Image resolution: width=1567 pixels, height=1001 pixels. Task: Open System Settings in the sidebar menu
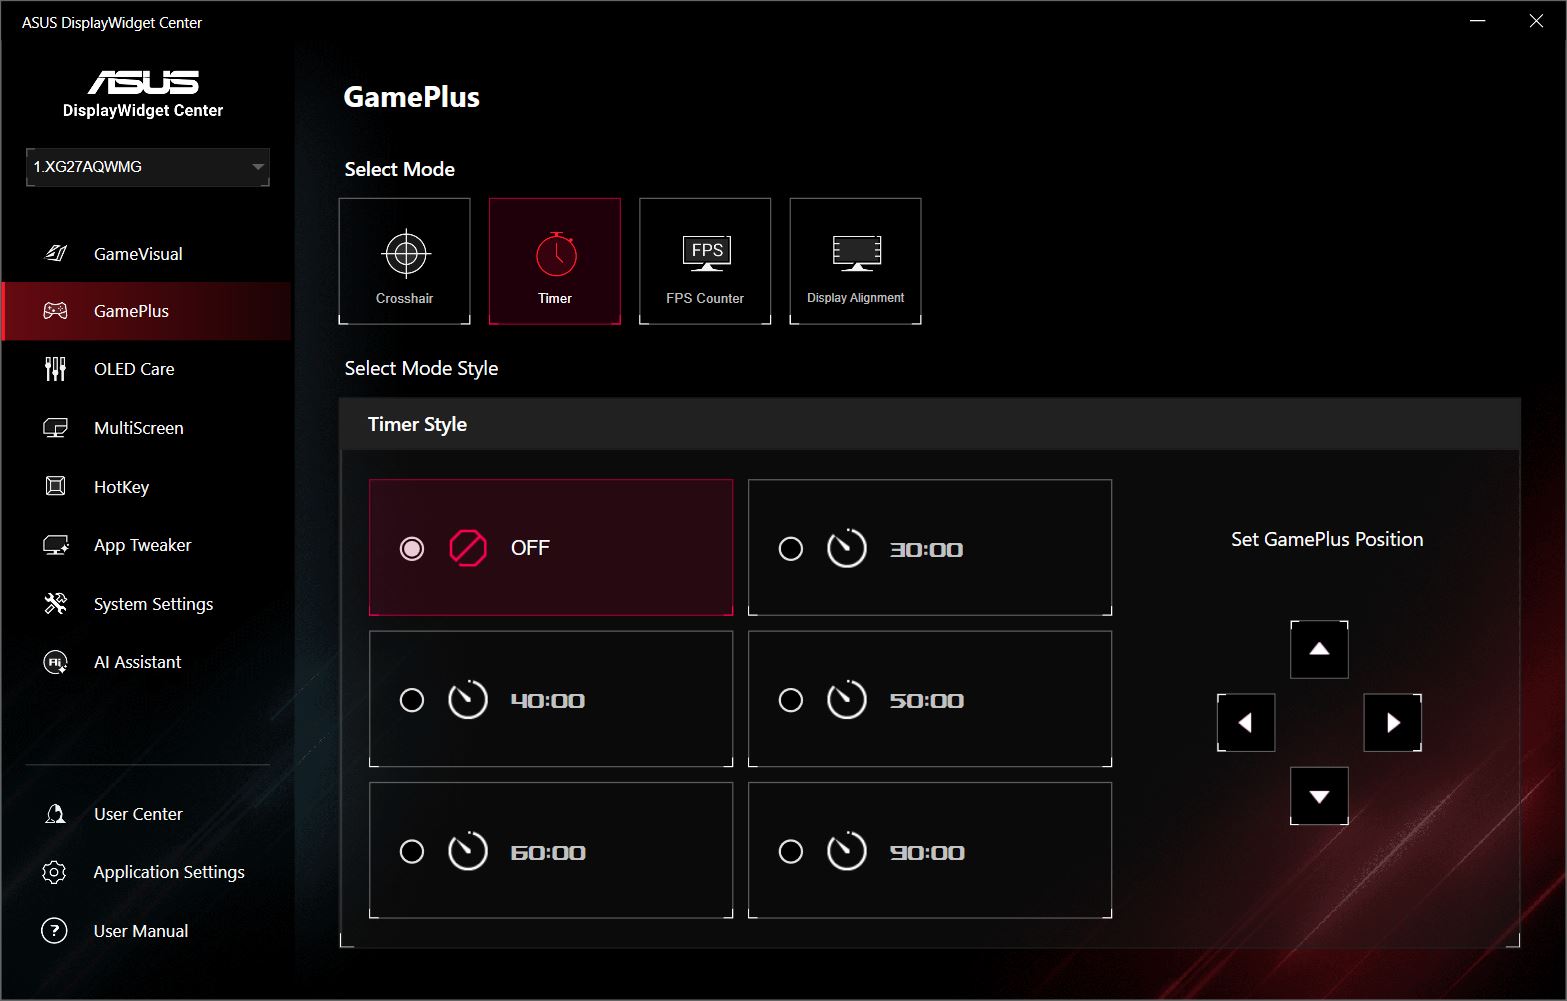point(146,604)
